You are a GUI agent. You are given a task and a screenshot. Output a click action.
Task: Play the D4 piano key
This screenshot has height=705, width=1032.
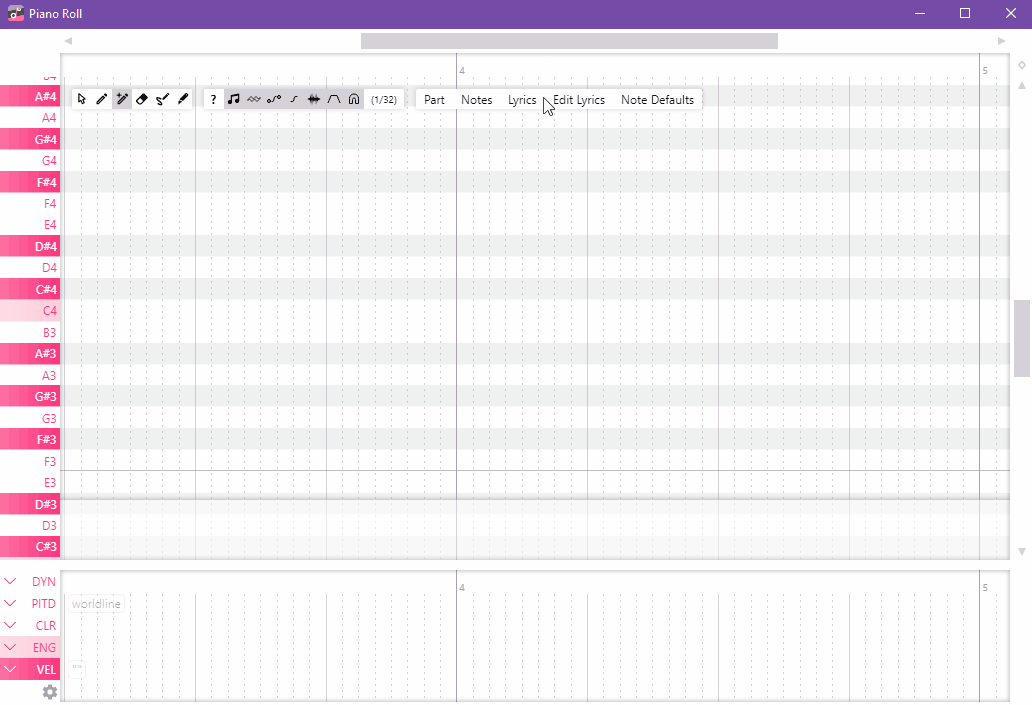[30, 268]
